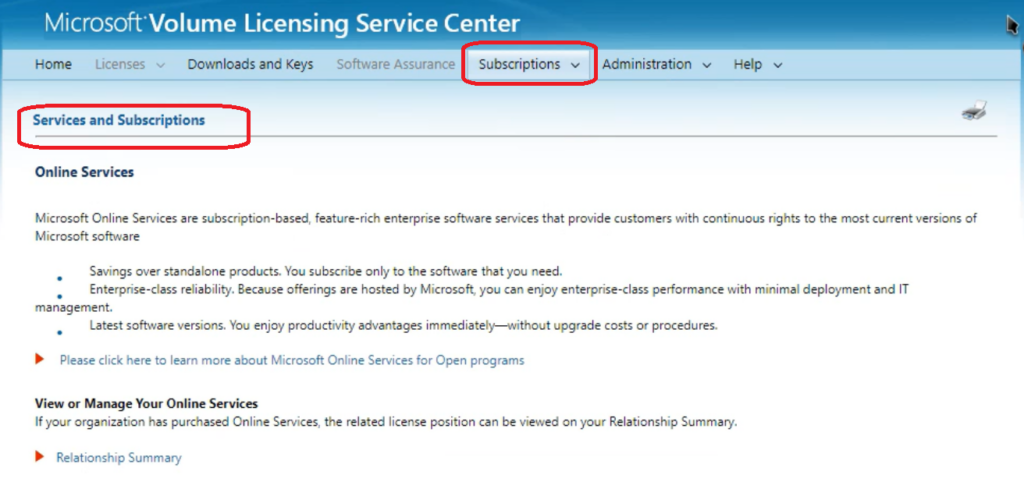The width and height of the screenshot is (1024, 478).
Task: Open the Subscriptions menu
Action: pyautogui.click(x=519, y=65)
